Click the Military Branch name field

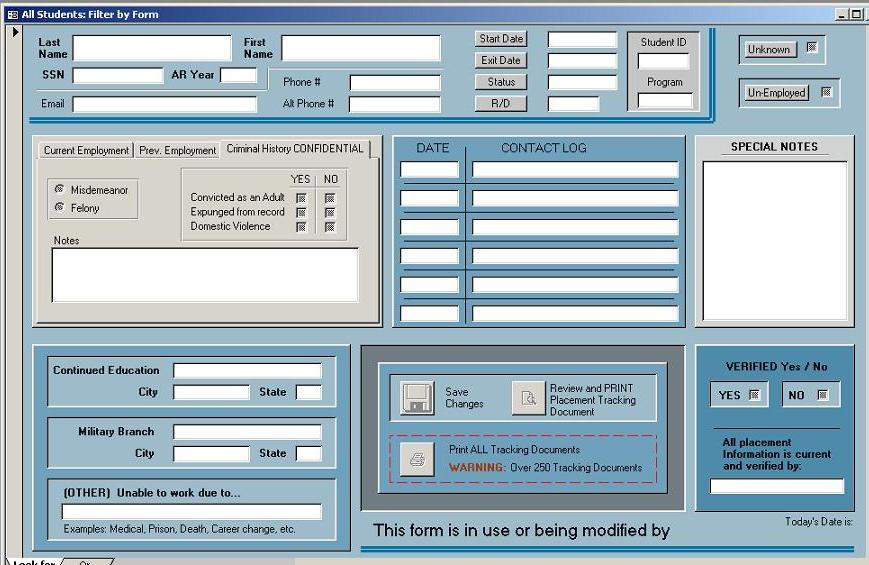click(247, 432)
